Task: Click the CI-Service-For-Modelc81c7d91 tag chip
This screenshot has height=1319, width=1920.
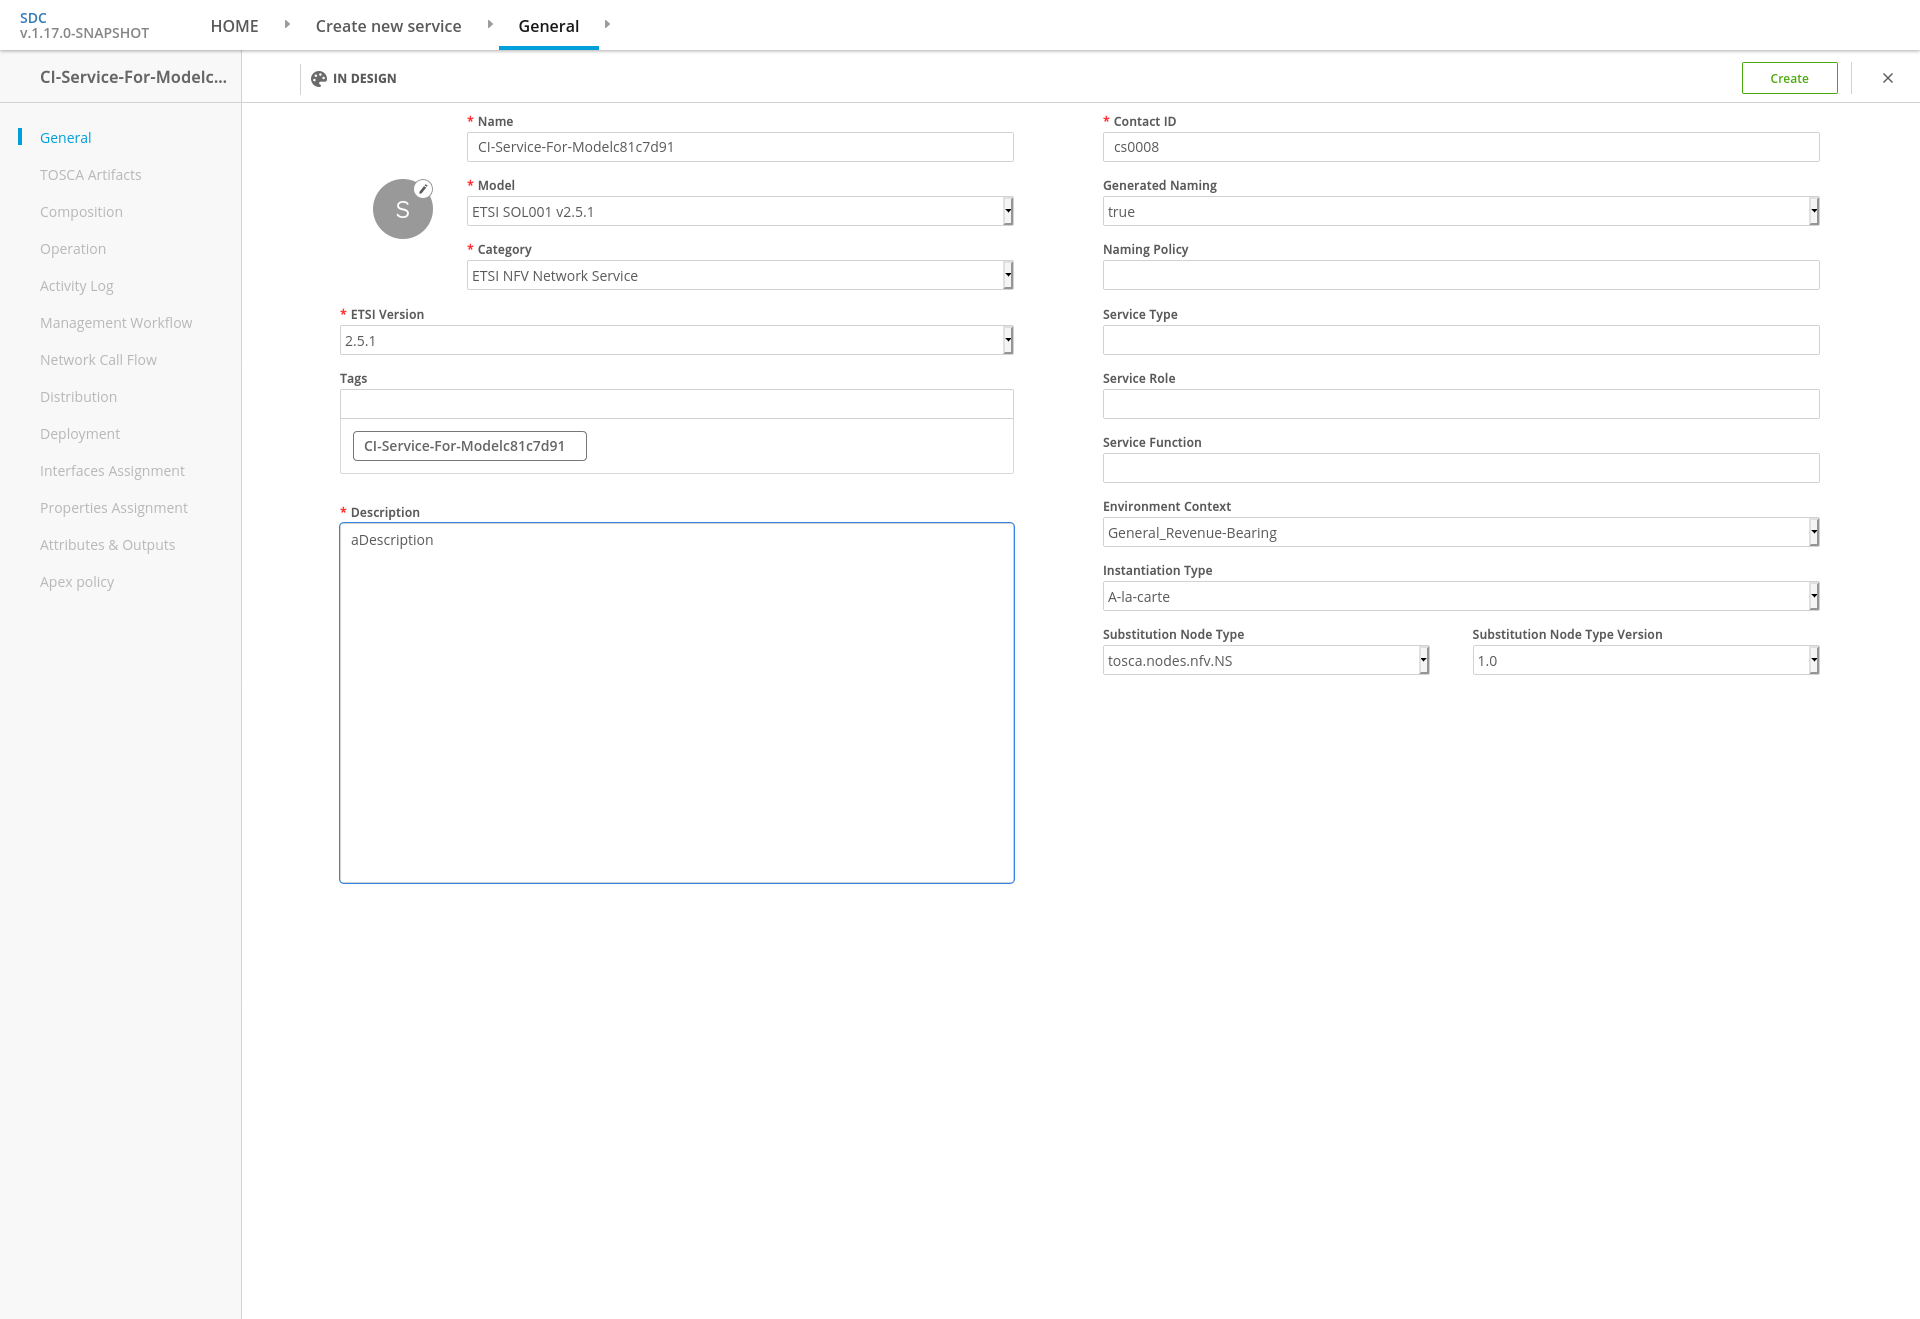Action: (469, 446)
